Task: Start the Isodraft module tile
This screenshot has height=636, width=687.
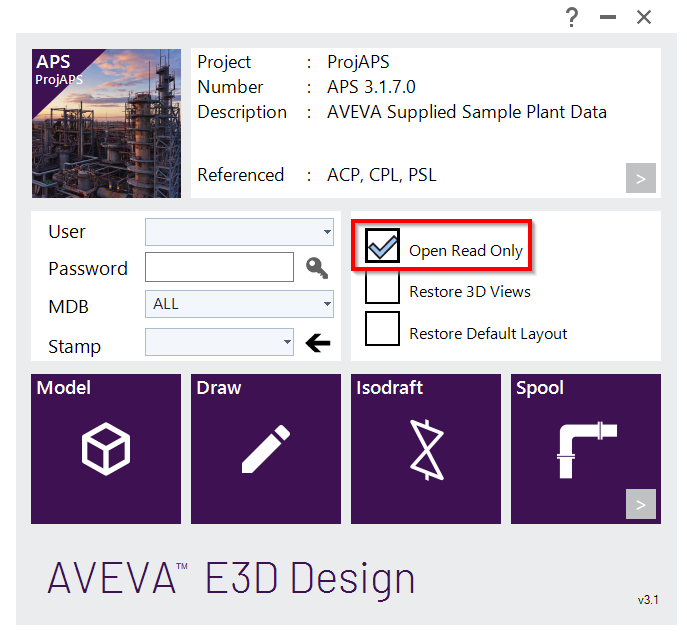Action: click(x=425, y=449)
